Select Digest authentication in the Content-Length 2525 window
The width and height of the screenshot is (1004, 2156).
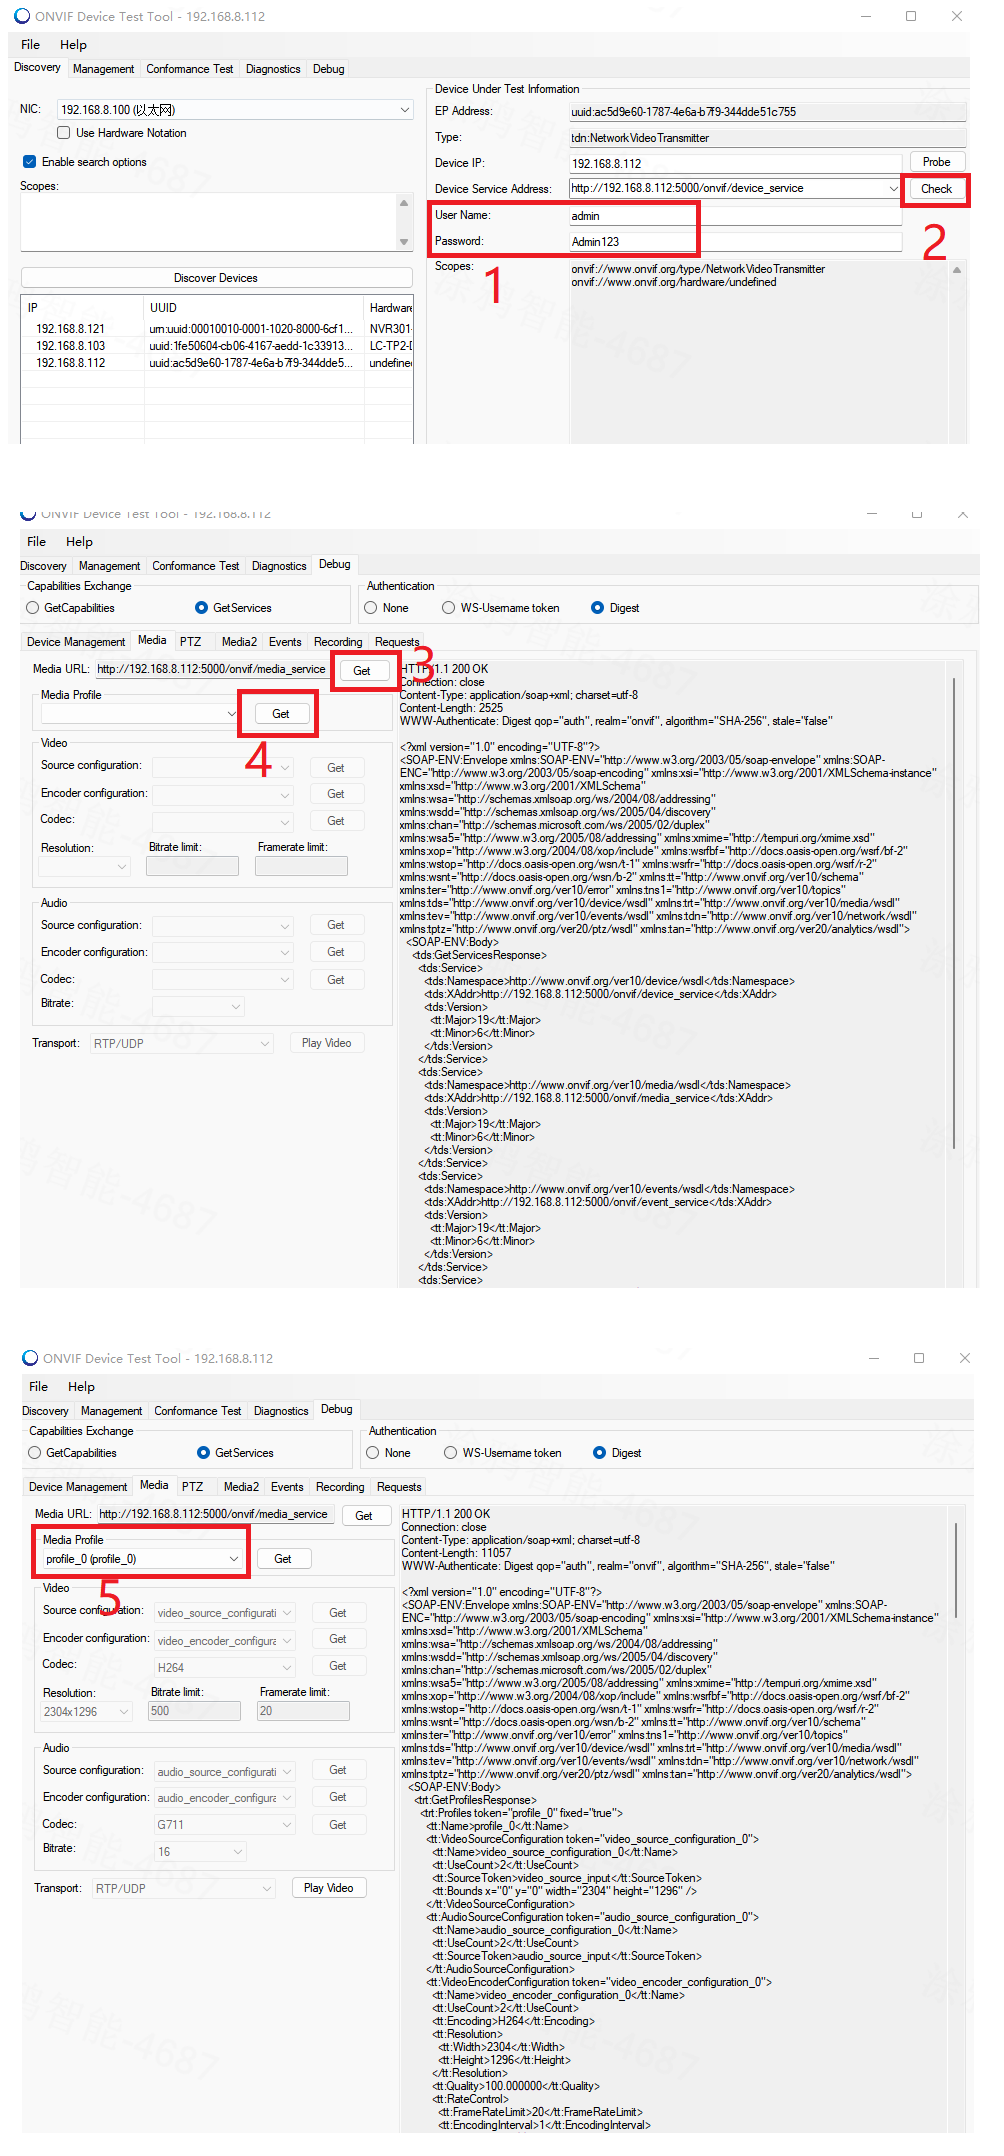tap(598, 608)
